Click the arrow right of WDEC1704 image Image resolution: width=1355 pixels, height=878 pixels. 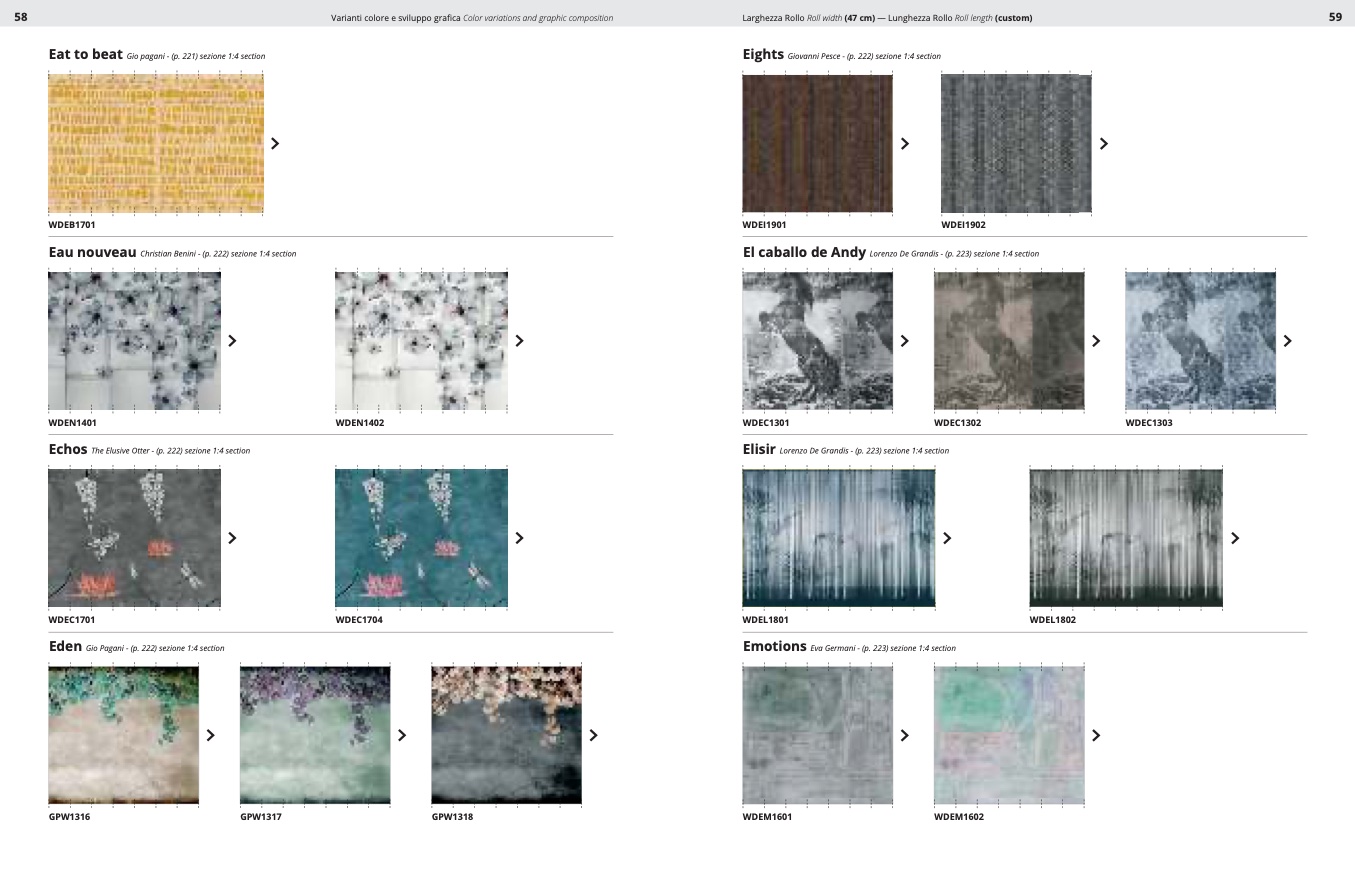click(519, 538)
